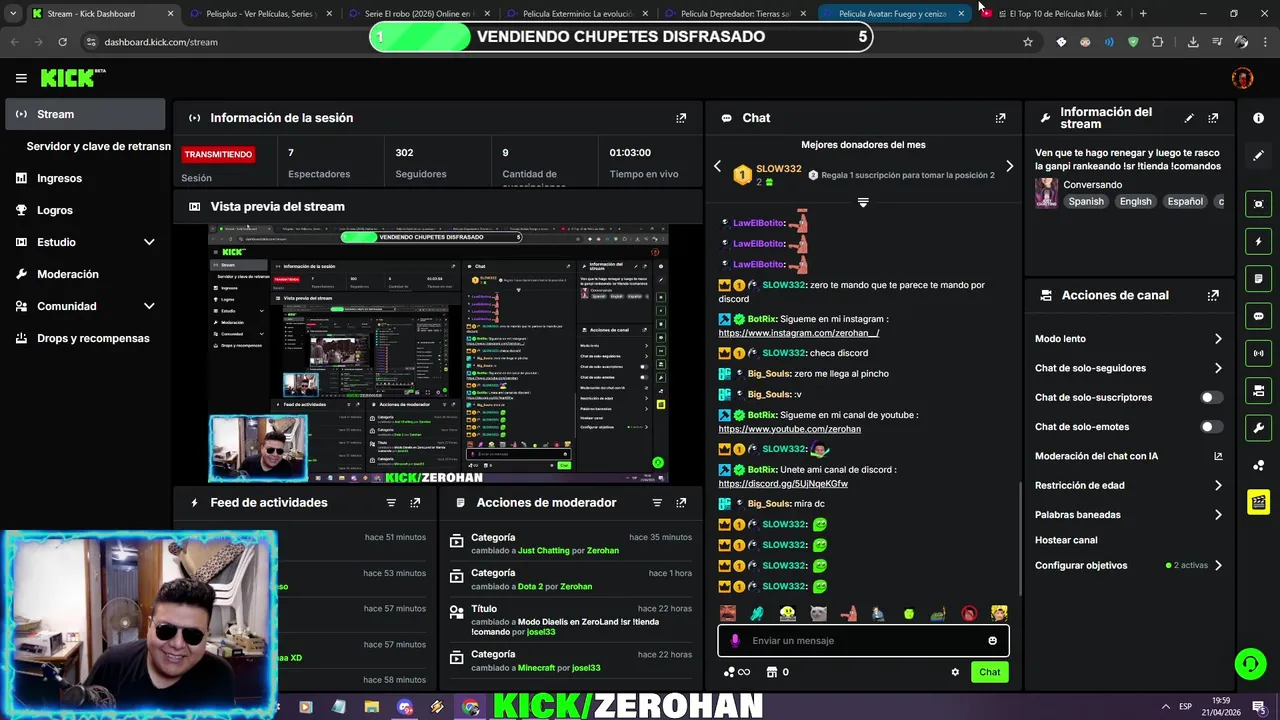Toggle the broadcast signal sidebar icon
The image size is (1280, 720).
coord(1258,353)
